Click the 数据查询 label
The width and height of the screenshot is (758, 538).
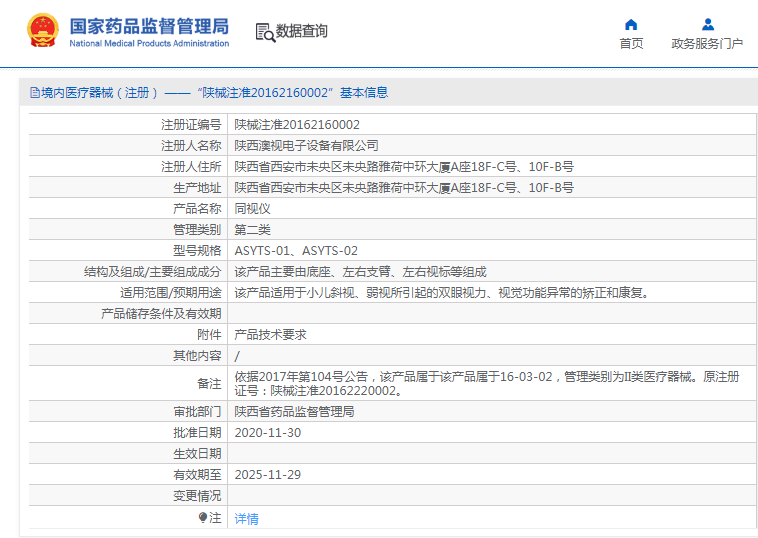coord(302,31)
